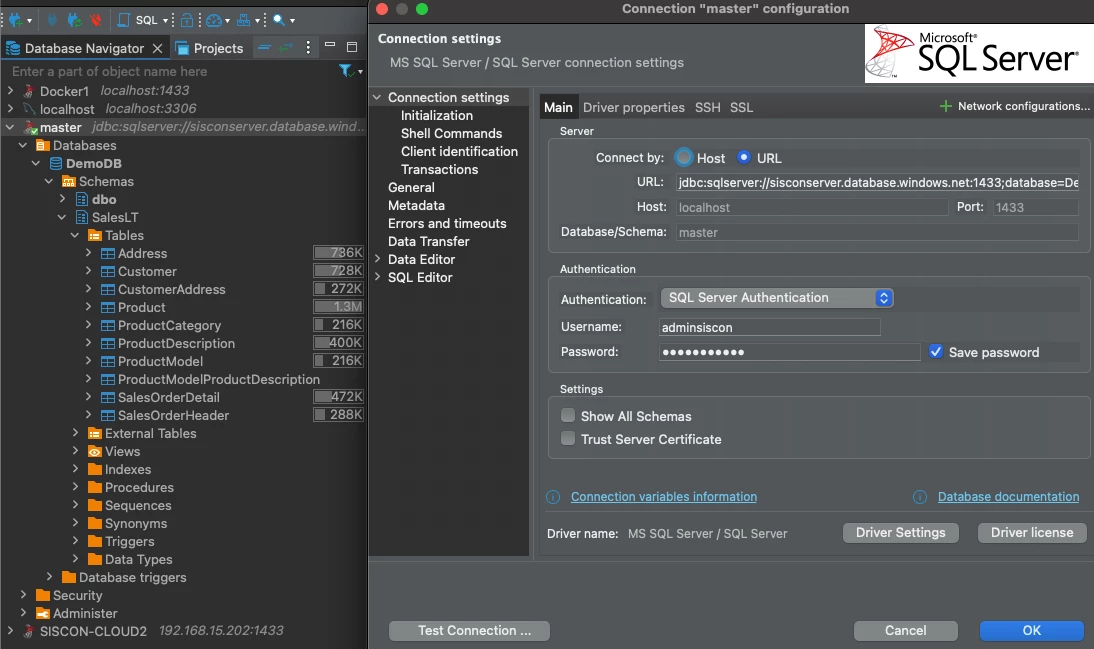
Task: Click the Password input field
Action: (789, 352)
